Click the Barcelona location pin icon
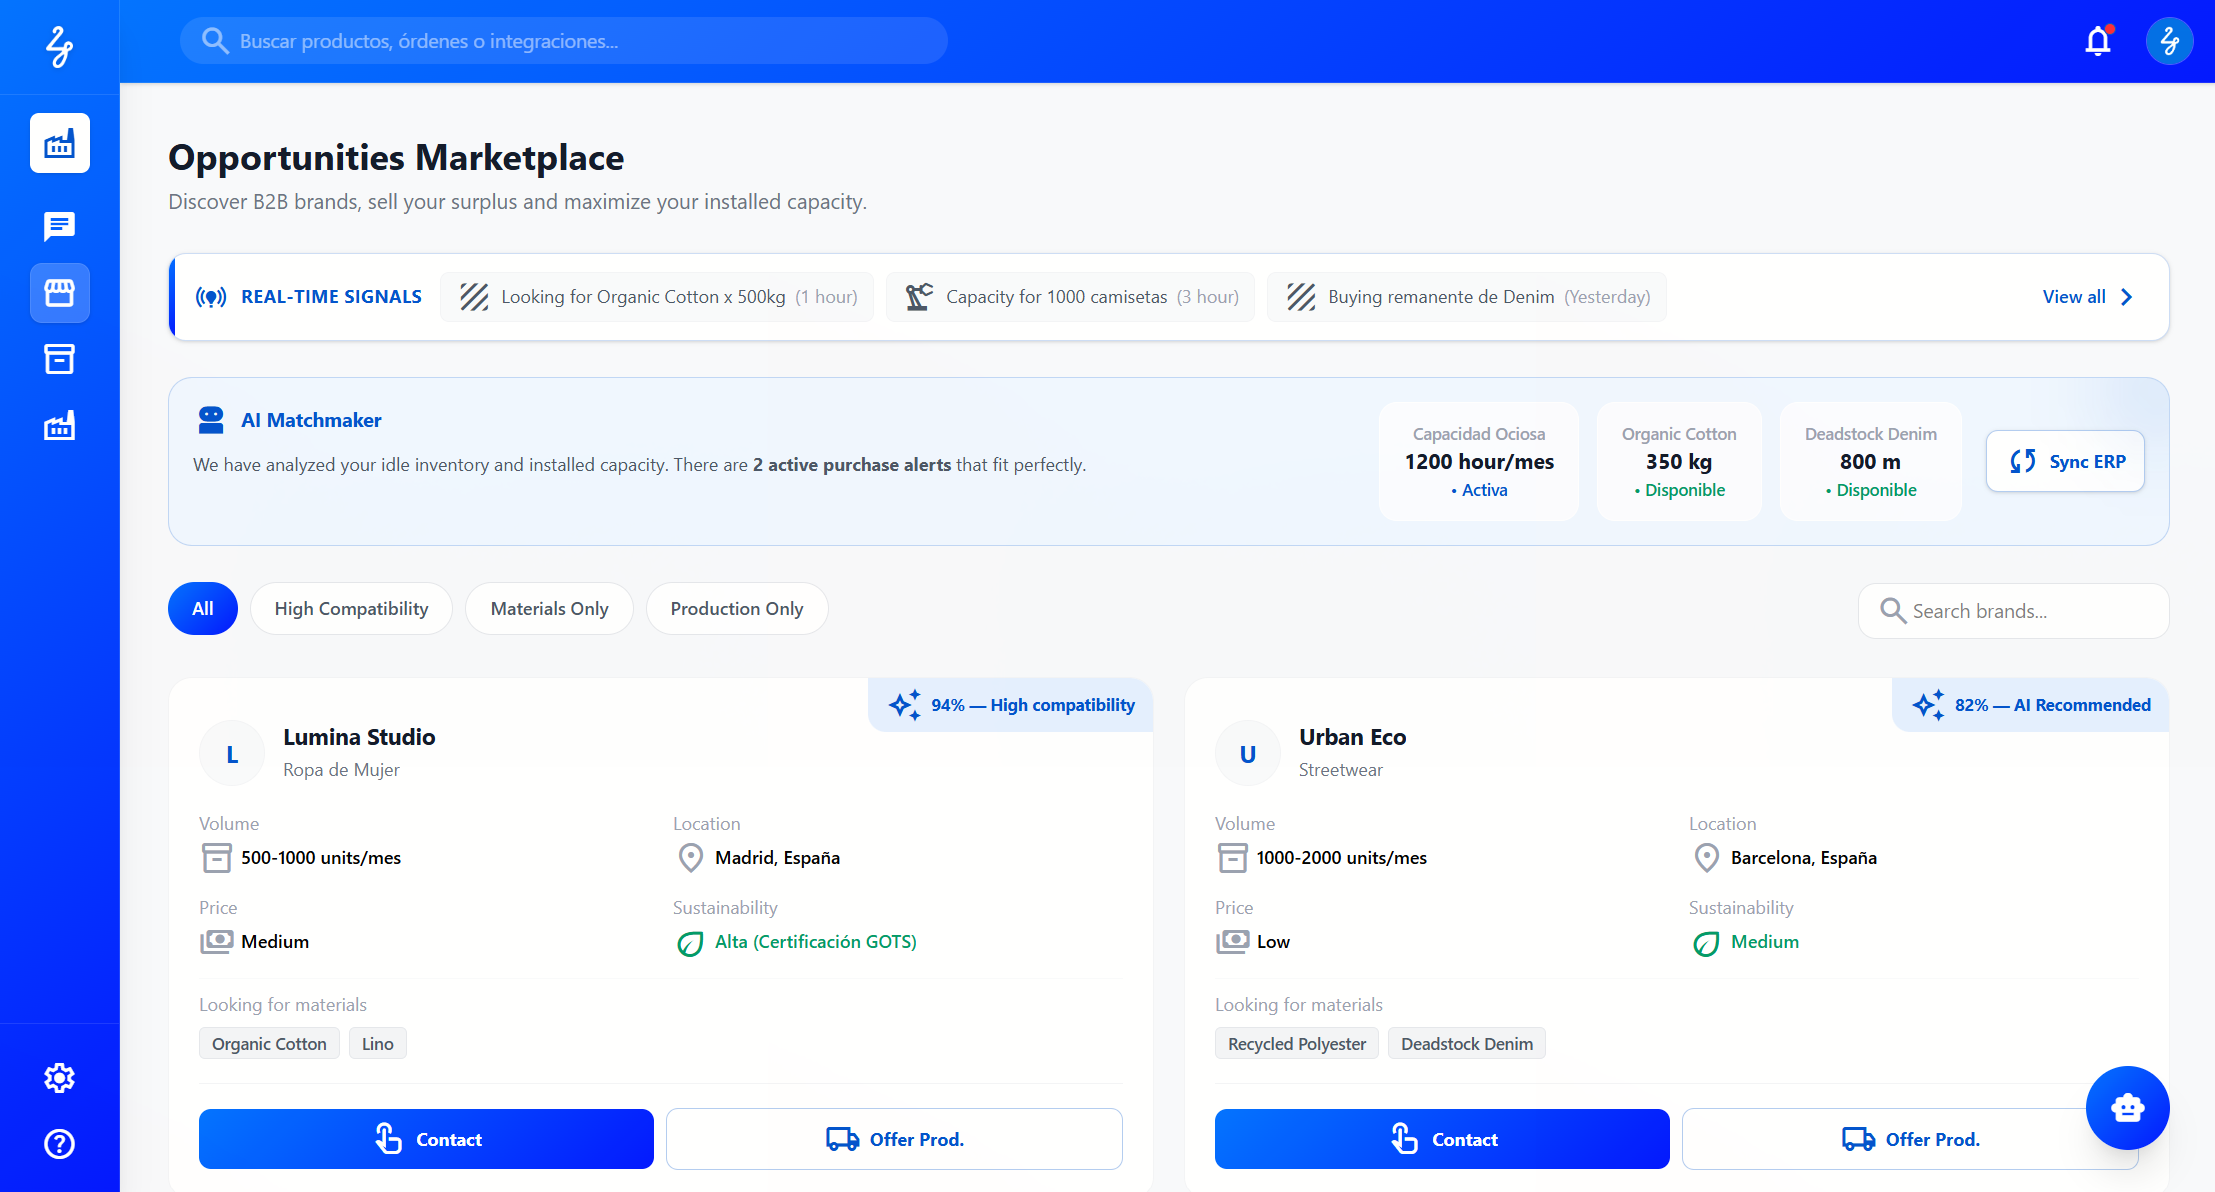This screenshot has width=2215, height=1192. tap(1707, 858)
